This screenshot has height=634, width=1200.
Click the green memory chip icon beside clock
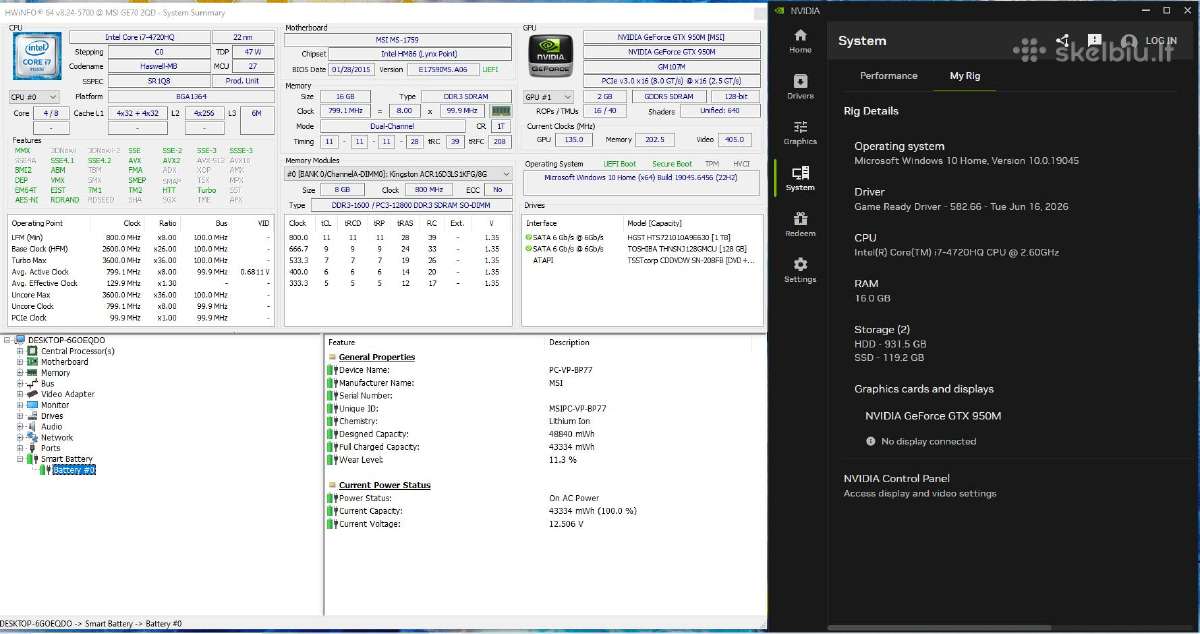502,111
